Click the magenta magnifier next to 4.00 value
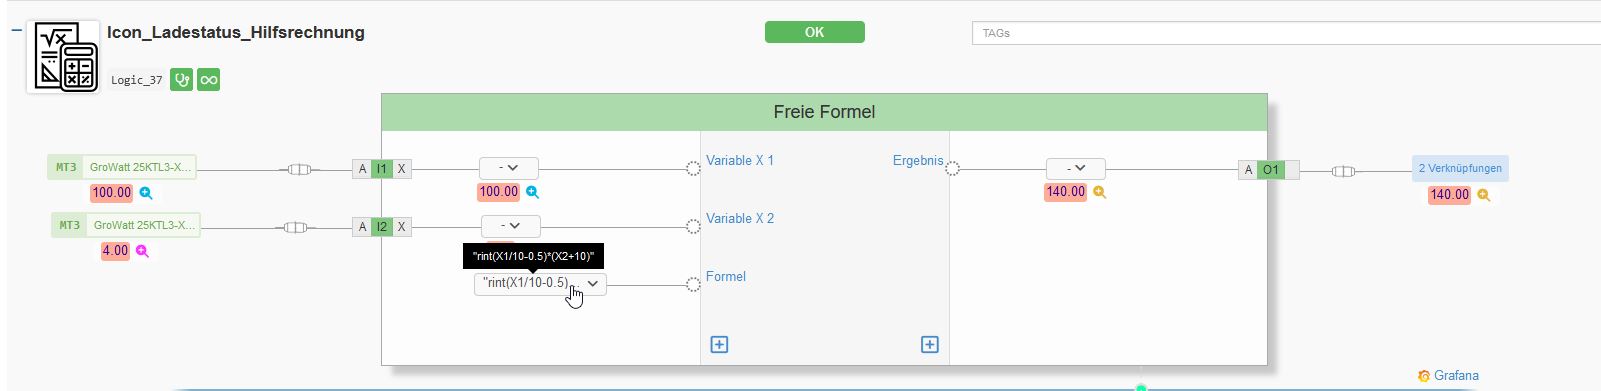Screen dimensions: 1601x391 pos(142,251)
